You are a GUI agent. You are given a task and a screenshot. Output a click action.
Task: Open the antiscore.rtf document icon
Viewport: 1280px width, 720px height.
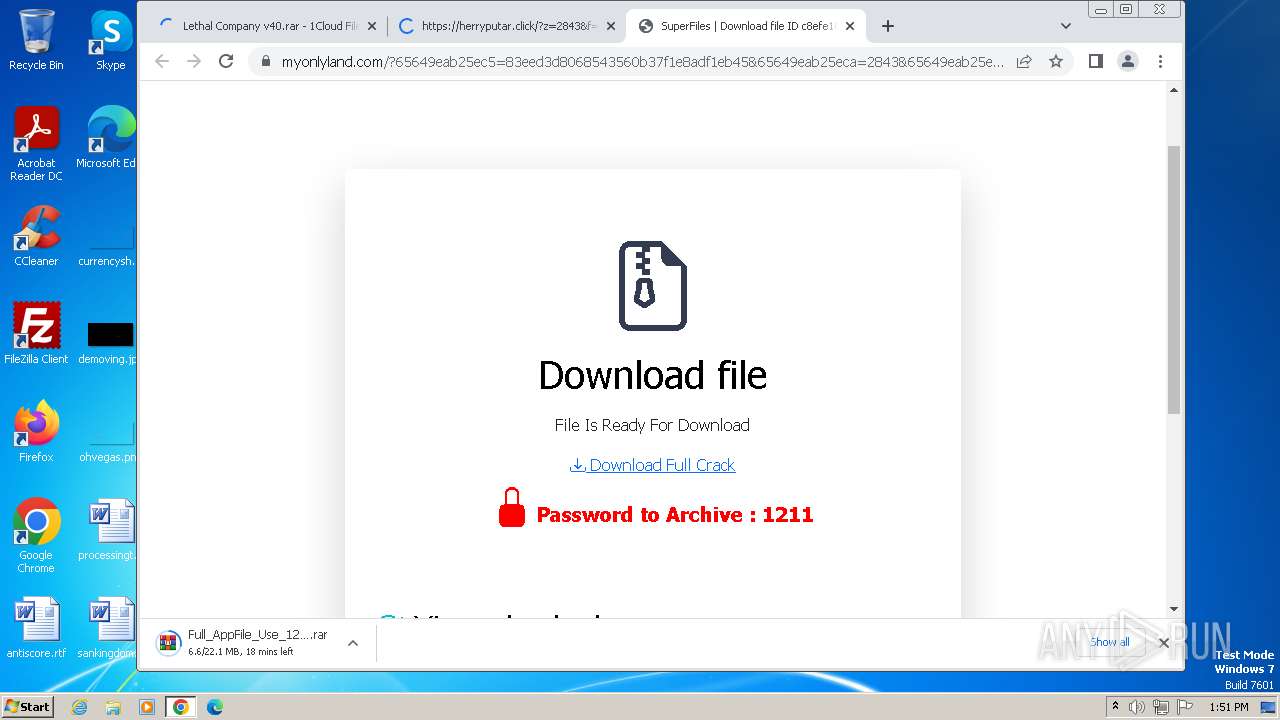tap(36, 628)
